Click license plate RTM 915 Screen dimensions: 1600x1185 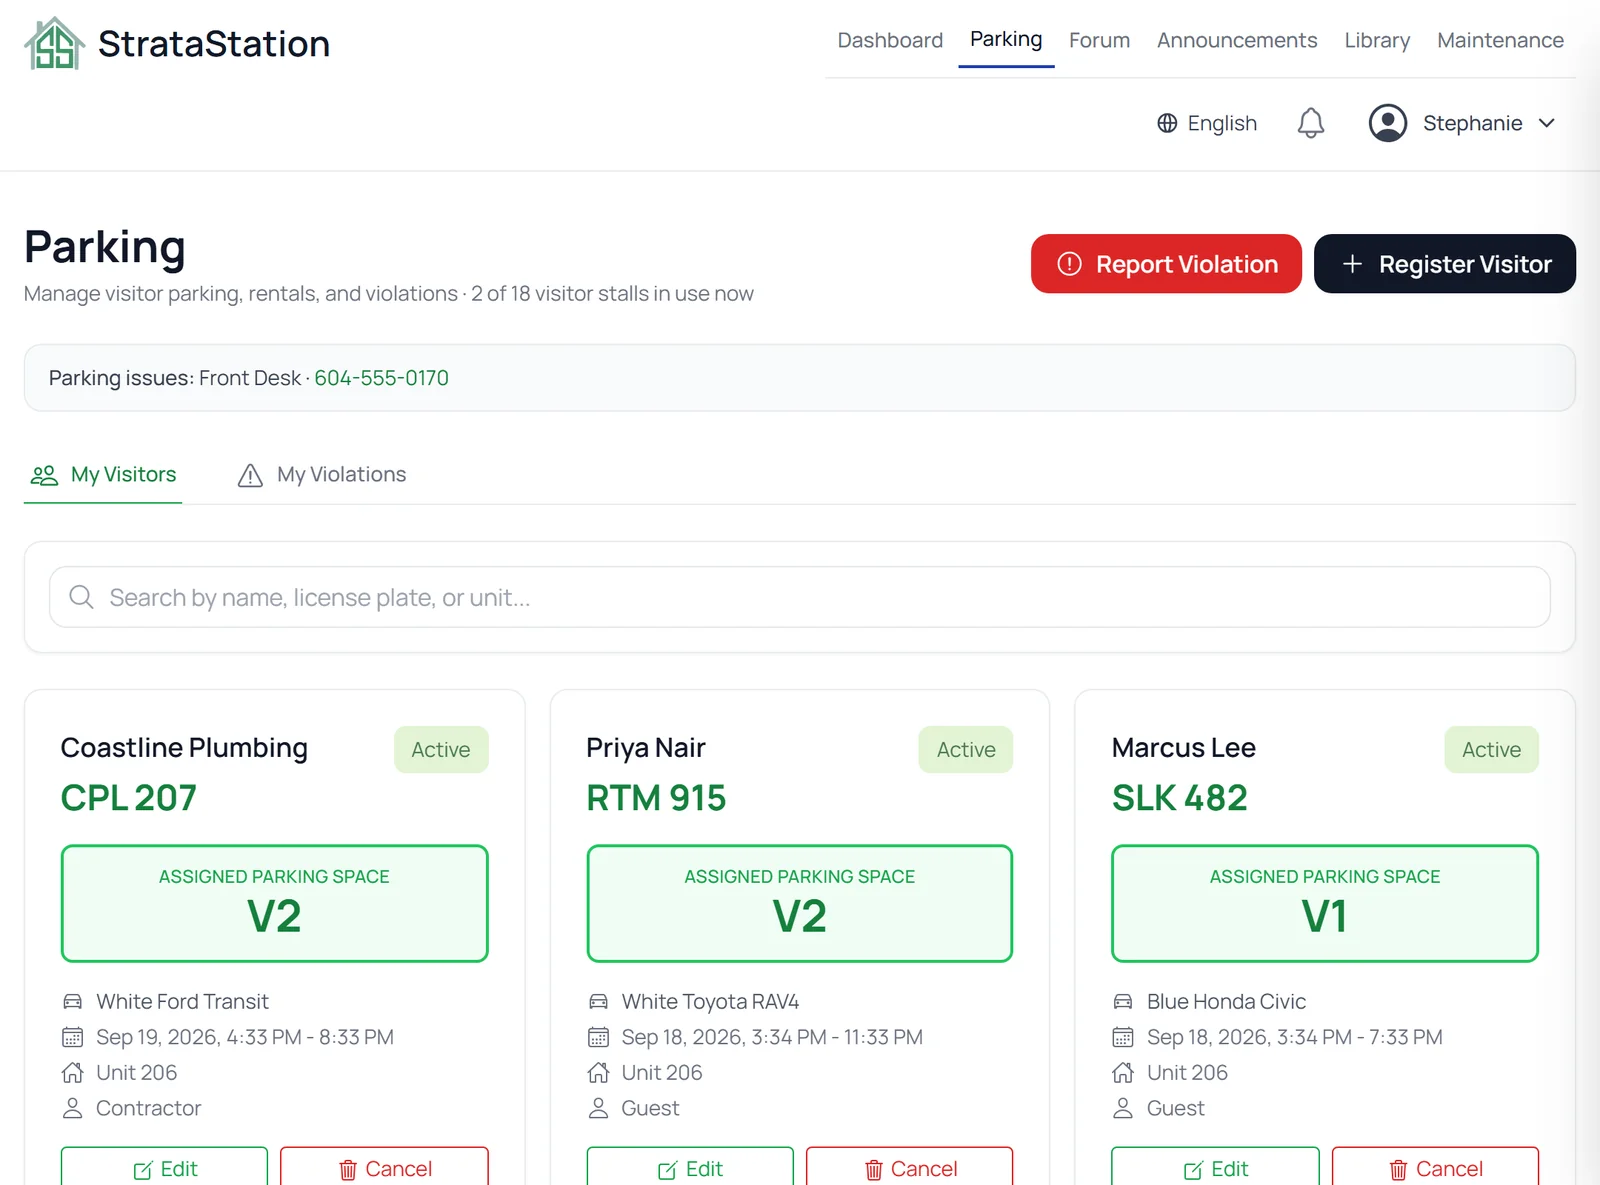click(656, 798)
